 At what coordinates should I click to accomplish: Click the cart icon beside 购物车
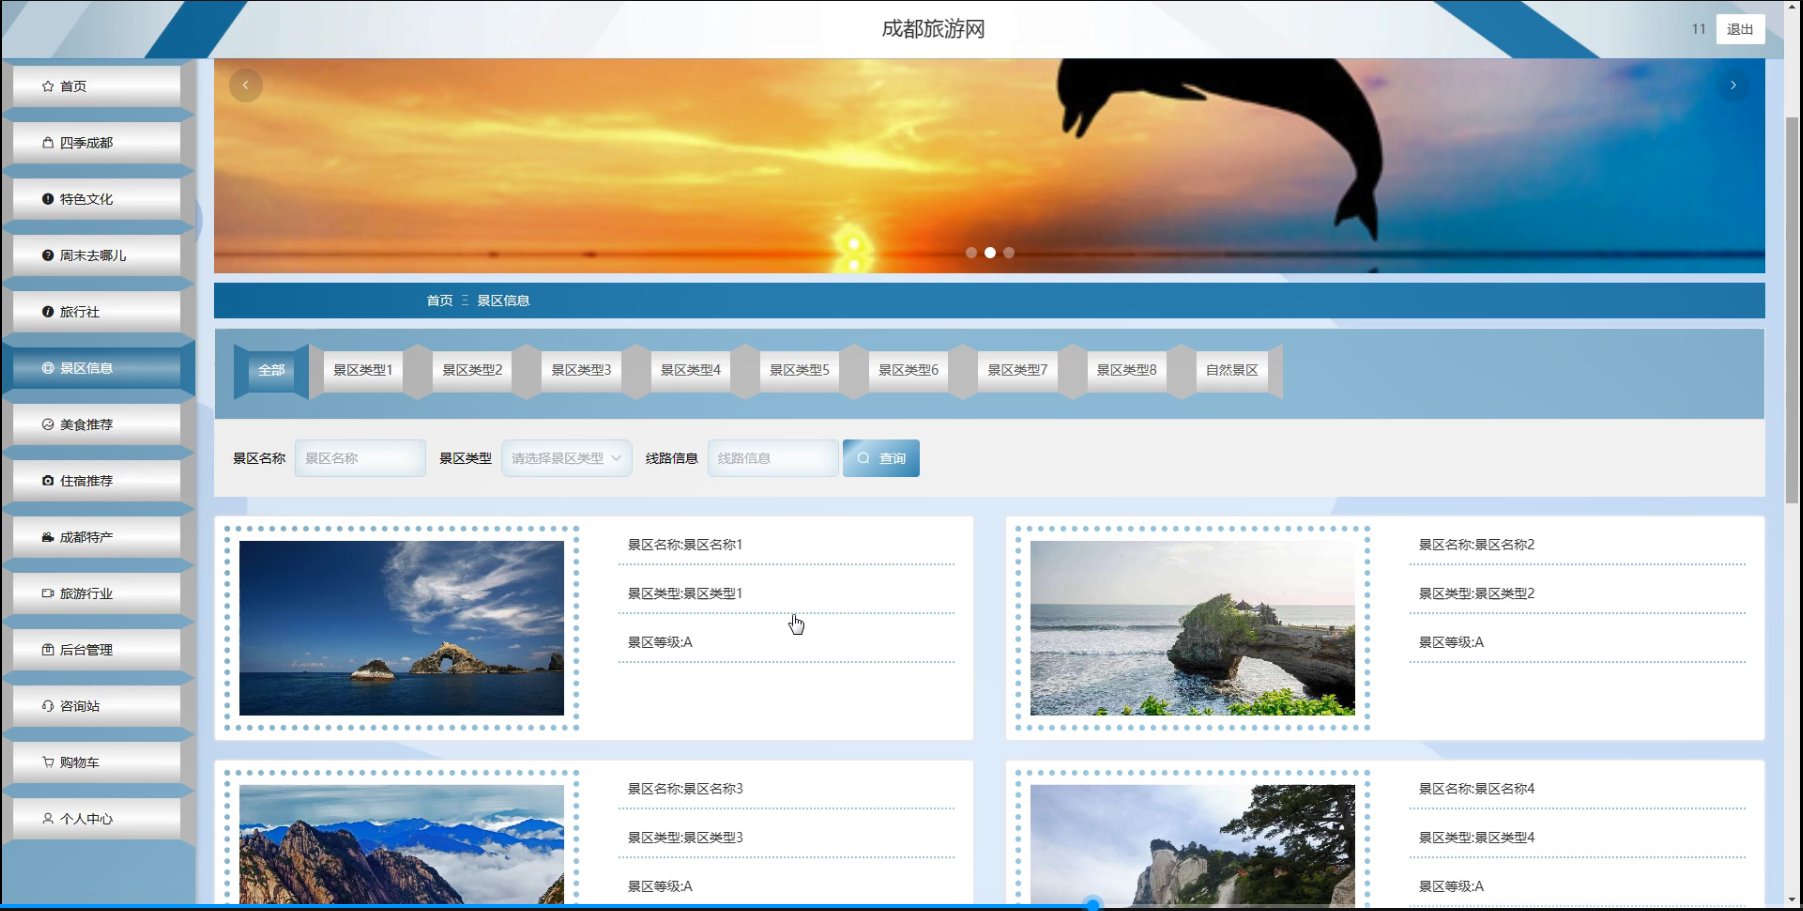pos(47,762)
